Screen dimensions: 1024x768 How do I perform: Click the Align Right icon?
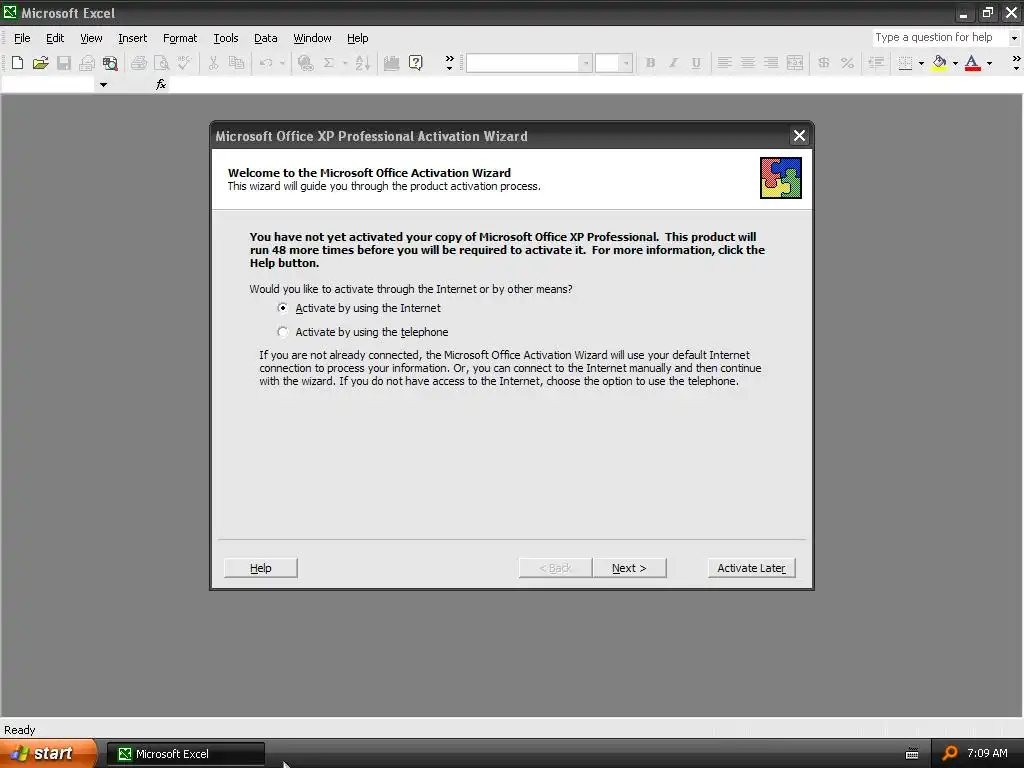point(771,63)
